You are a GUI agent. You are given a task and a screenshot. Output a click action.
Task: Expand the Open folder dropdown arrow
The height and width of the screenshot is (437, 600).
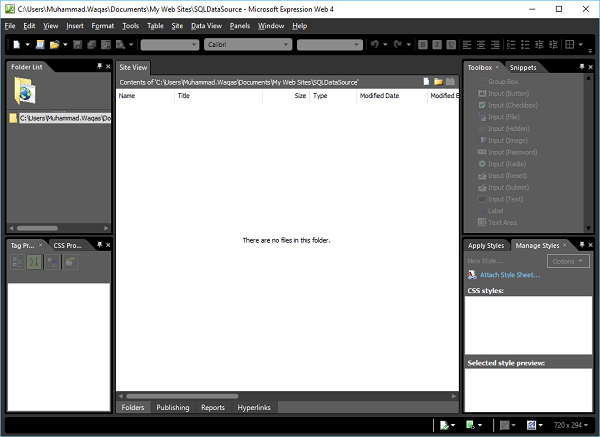point(65,45)
